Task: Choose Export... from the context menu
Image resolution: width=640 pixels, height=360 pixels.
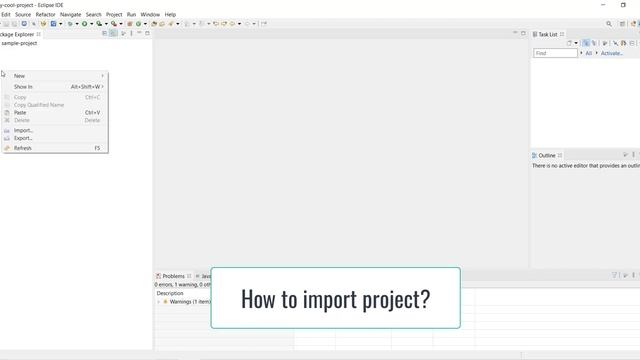Action: (23, 138)
